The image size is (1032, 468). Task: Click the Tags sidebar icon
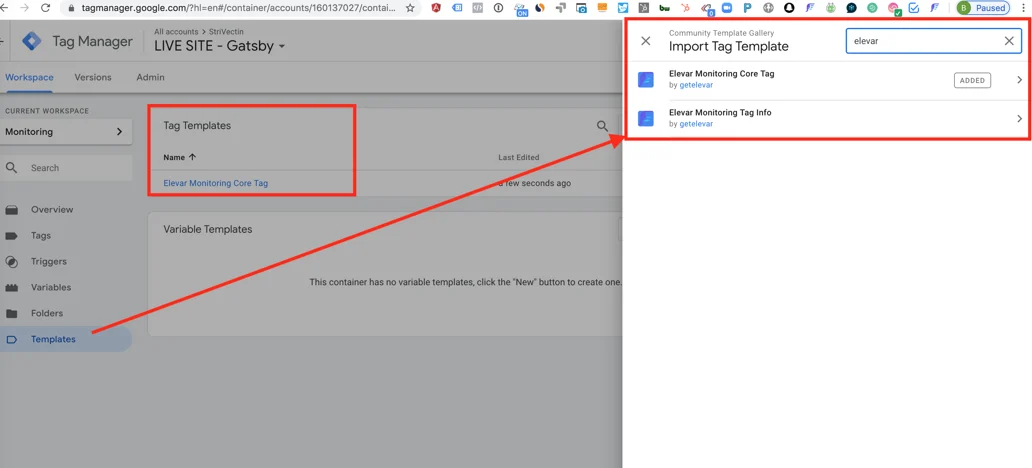coord(11,236)
